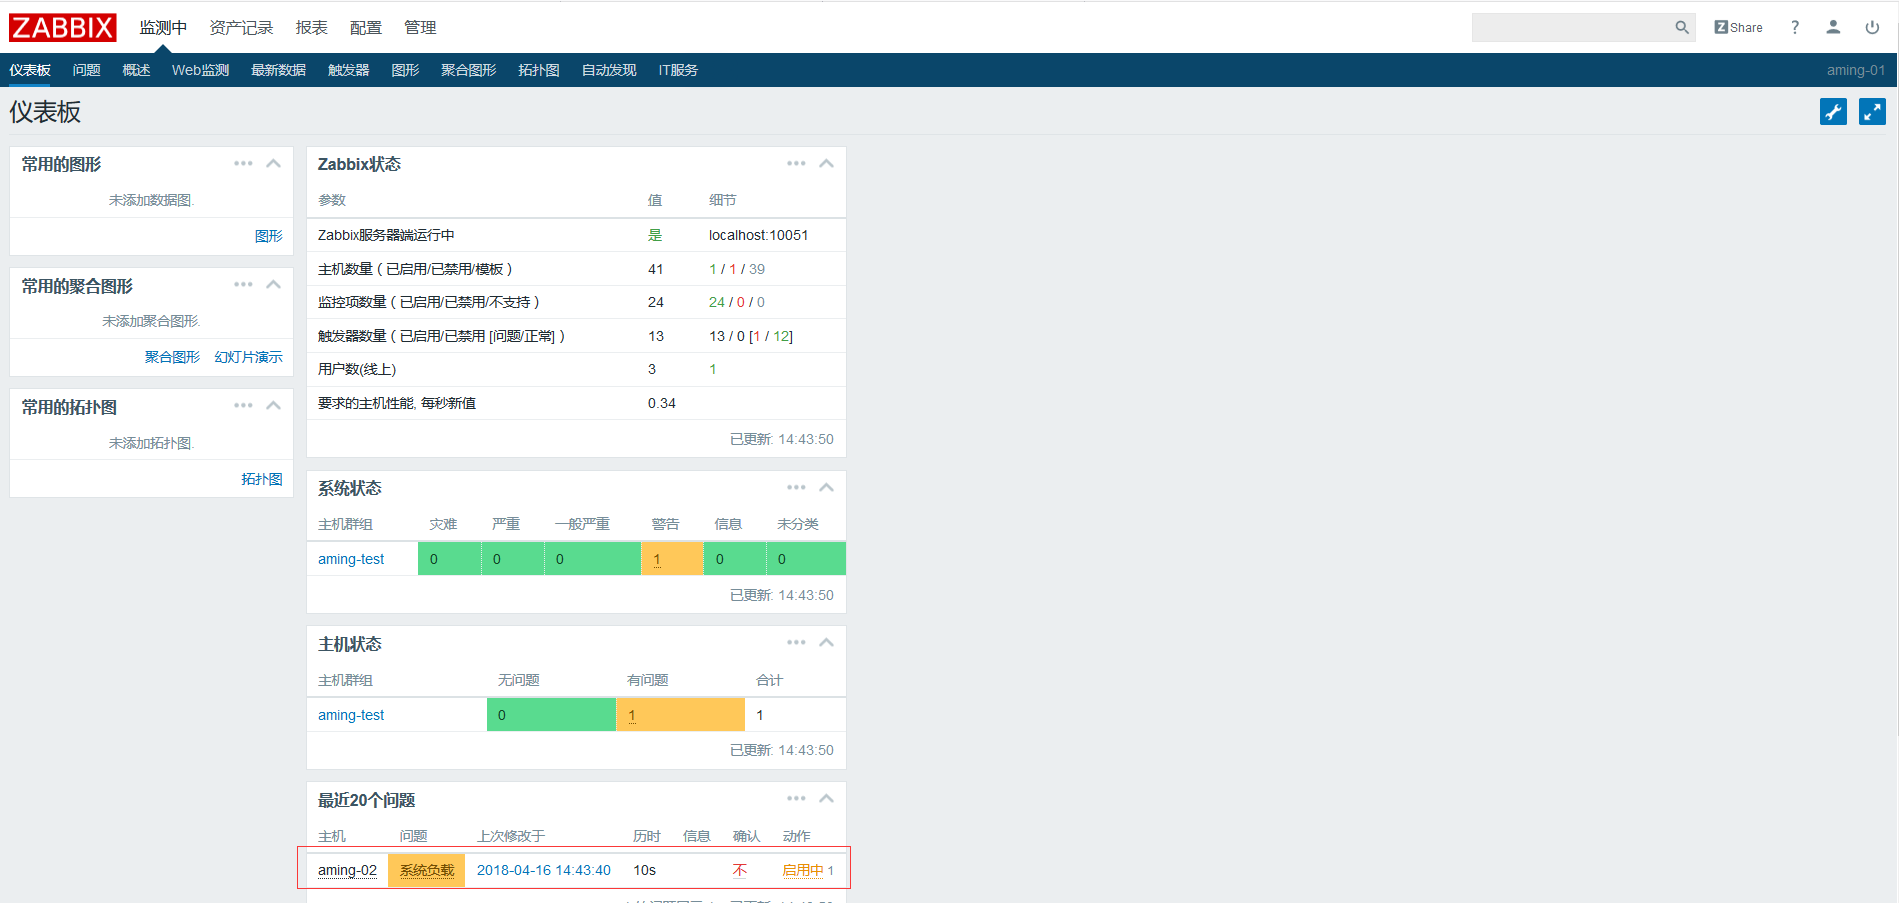Open options menu of 常用的拓扑图 widget

[243, 405]
